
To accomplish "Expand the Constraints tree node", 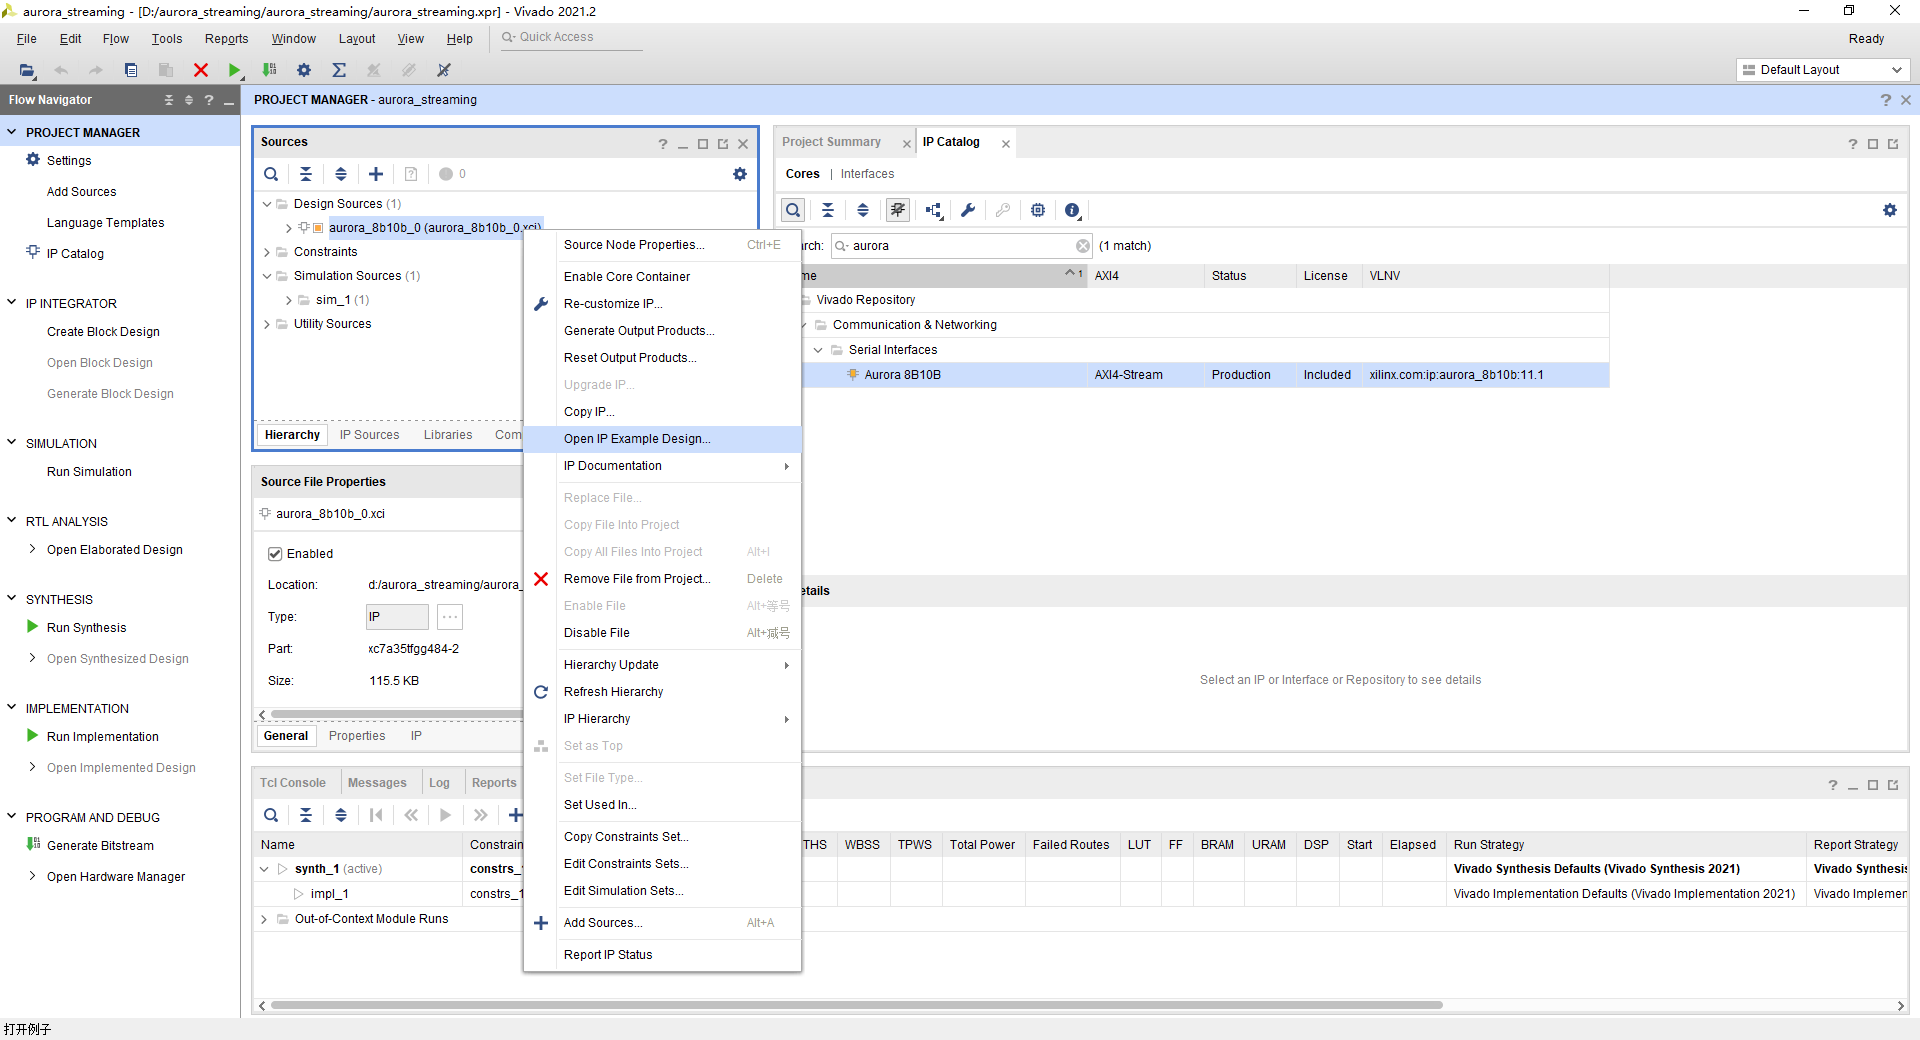I will click(267, 252).
